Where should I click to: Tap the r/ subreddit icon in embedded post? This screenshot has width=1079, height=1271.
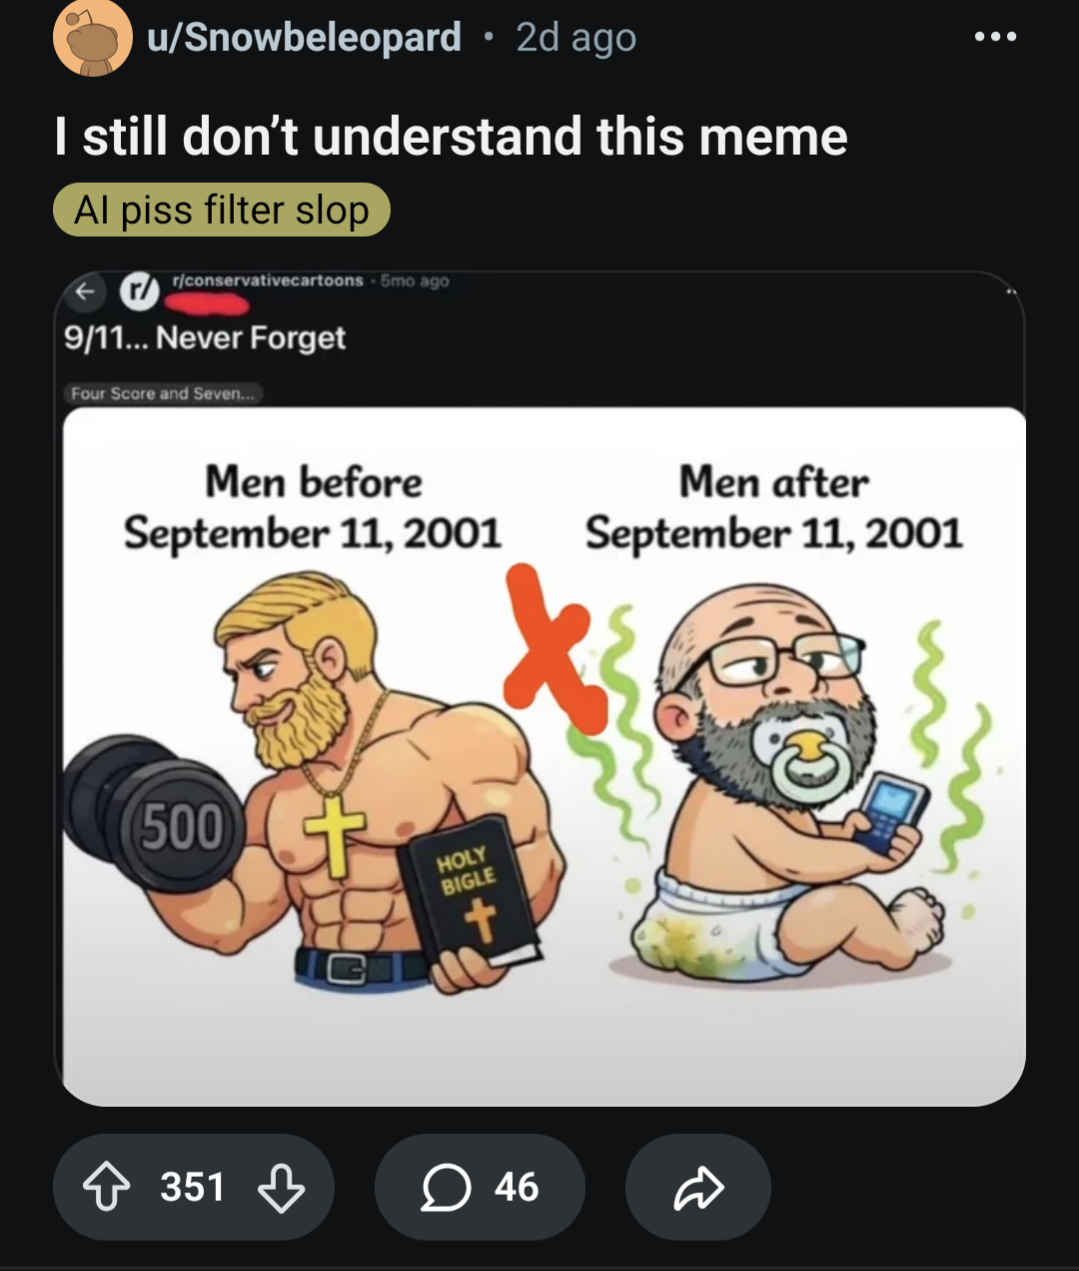[139, 290]
